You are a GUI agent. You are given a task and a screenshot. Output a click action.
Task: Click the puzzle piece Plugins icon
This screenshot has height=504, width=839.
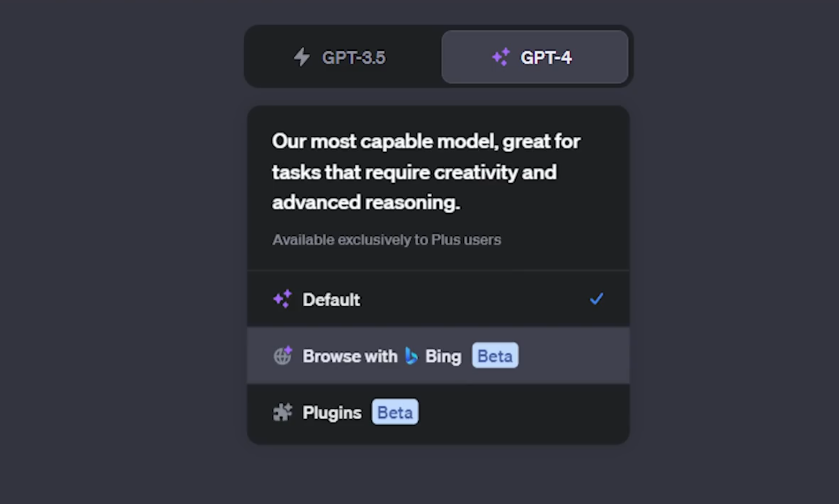pyautogui.click(x=282, y=412)
